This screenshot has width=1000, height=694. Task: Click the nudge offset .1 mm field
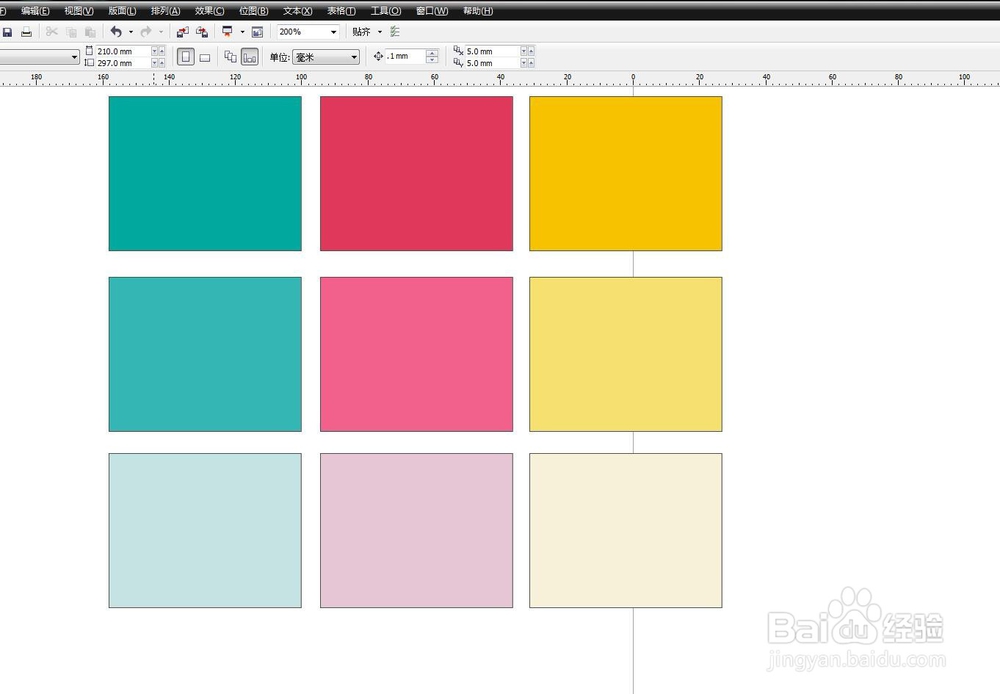tap(405, 56)
